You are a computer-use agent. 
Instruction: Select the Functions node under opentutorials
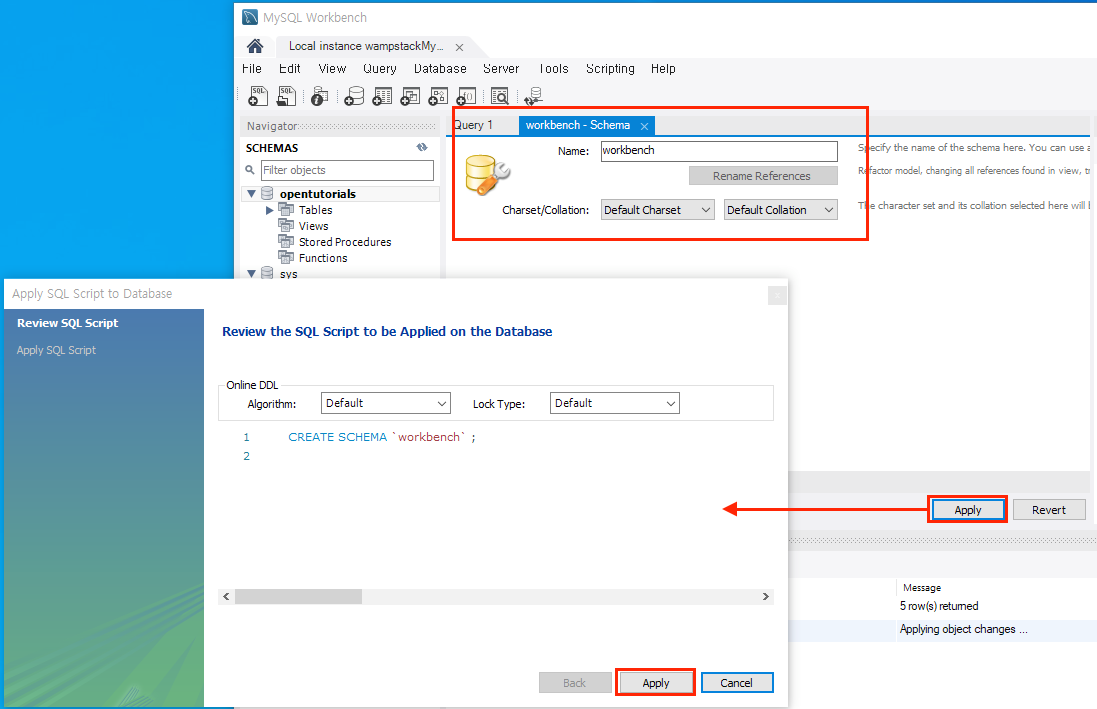(323, 258)
